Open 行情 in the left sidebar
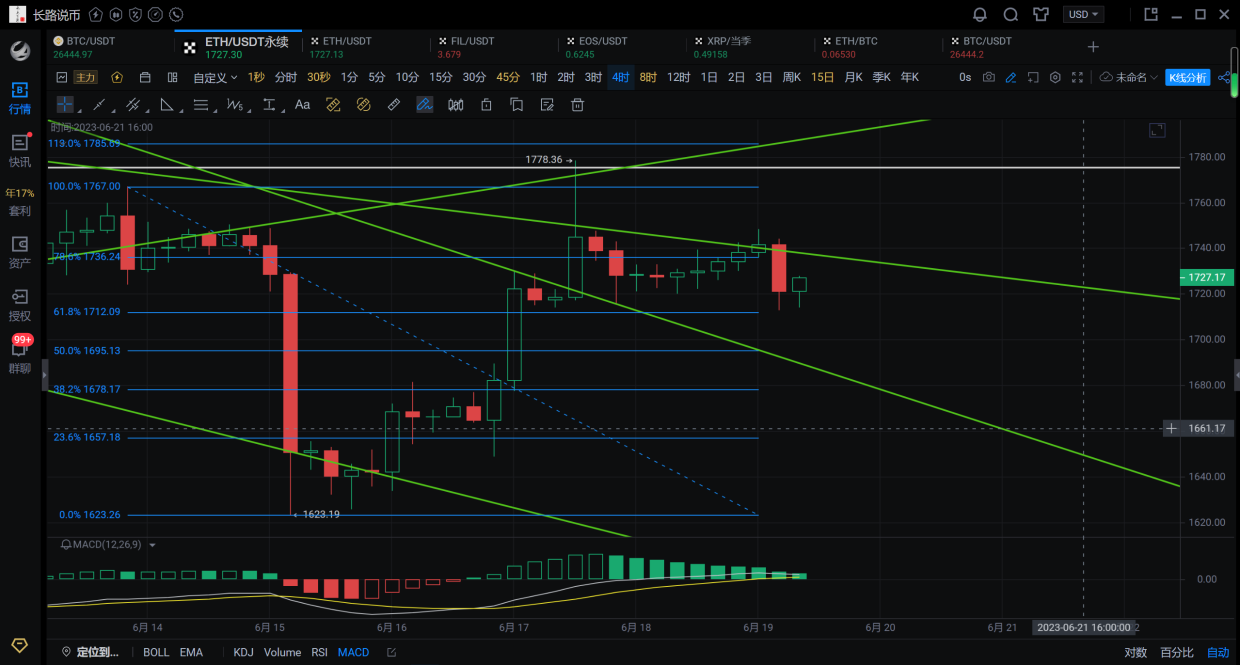The width and height of the screenshot is (1240, 665). tap(19, 98)
